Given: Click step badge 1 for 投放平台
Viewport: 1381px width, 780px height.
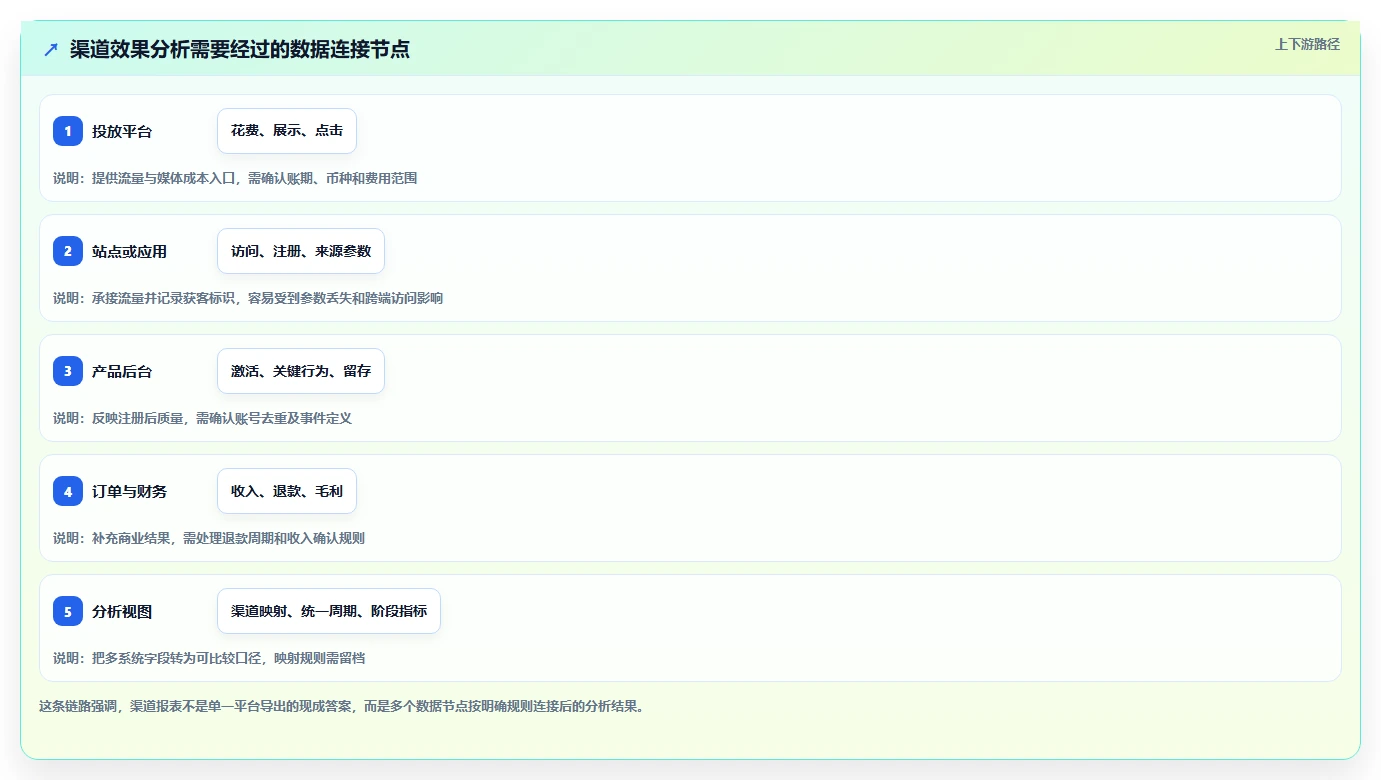Looking at the screenshot, I should click(x=68, y=131).
